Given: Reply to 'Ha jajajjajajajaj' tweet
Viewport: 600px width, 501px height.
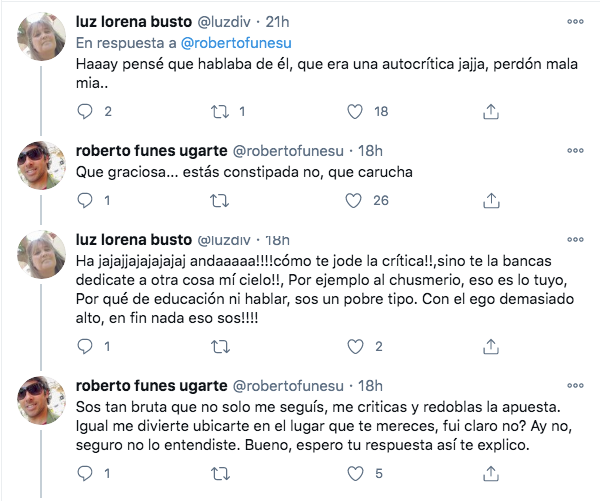Looking at the screenshot, I should coord(85,347).
